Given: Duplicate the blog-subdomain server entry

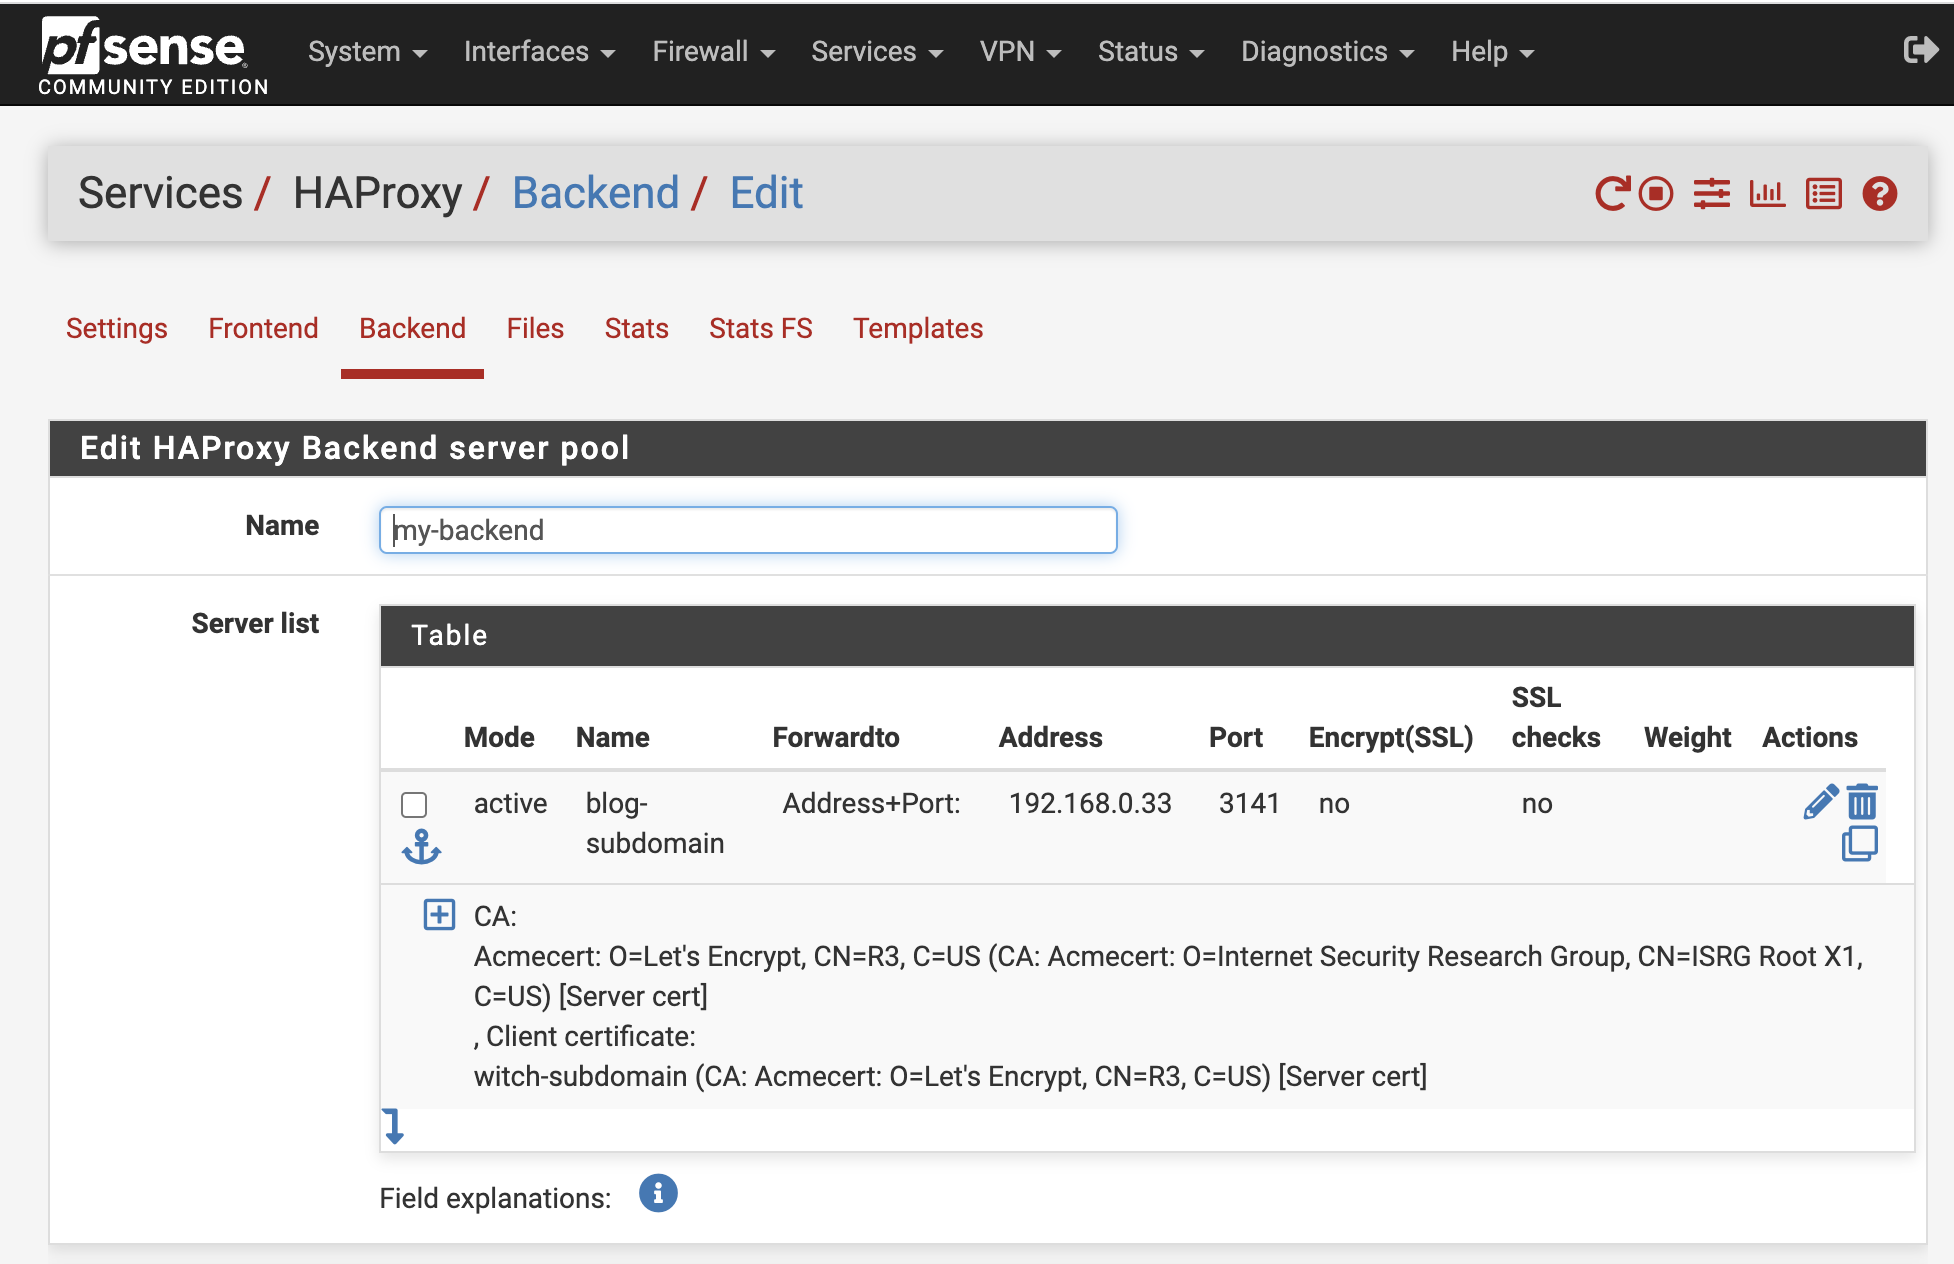Looking at the screenshot, I should click(x=1859, y=844).
